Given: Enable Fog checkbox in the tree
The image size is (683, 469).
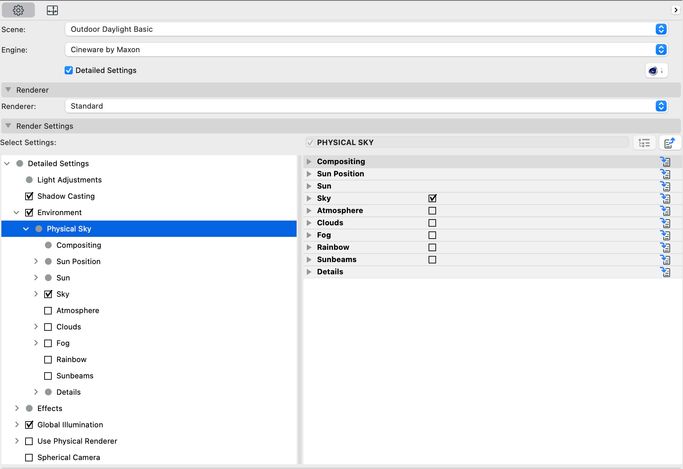Looking at the screenshot, I should tap(48, 343).
